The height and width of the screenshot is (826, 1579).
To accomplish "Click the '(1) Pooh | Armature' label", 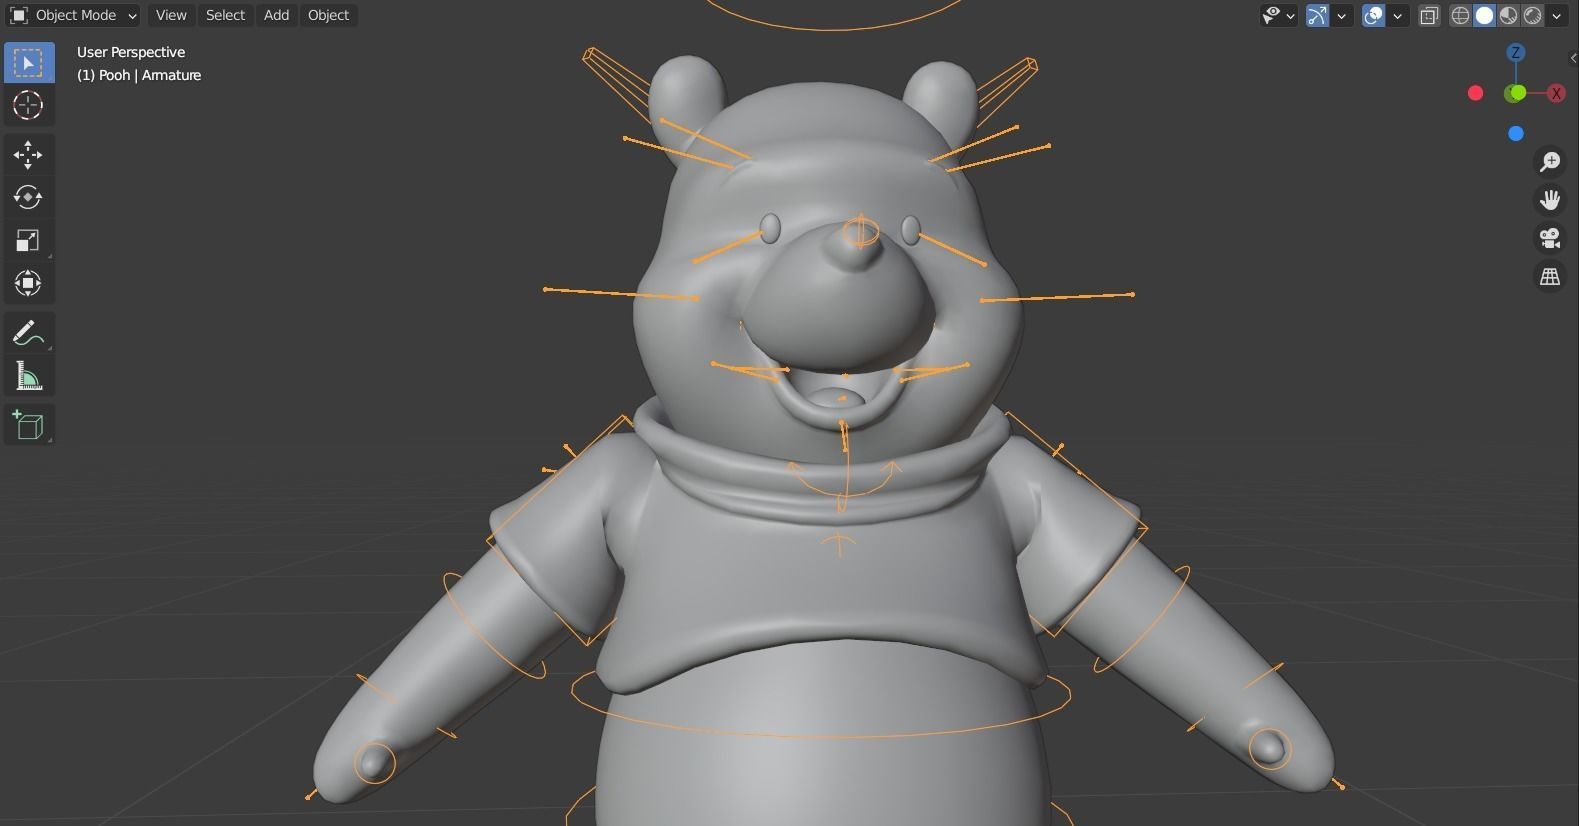I will click(x=139, y=75).
